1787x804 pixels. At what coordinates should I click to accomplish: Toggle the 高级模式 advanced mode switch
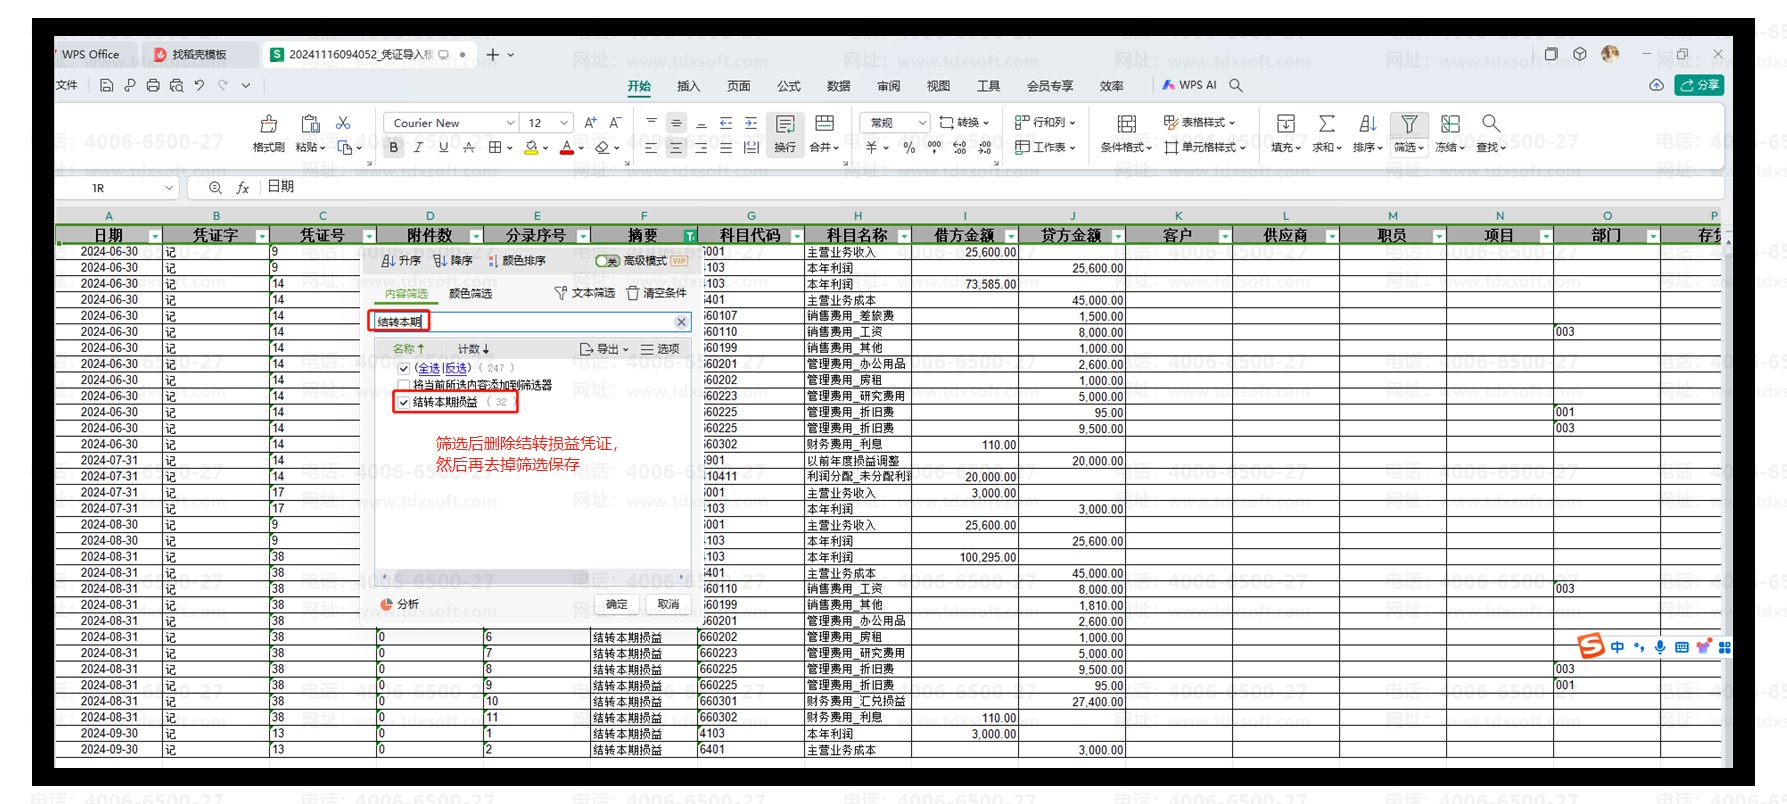click(607, 261)
